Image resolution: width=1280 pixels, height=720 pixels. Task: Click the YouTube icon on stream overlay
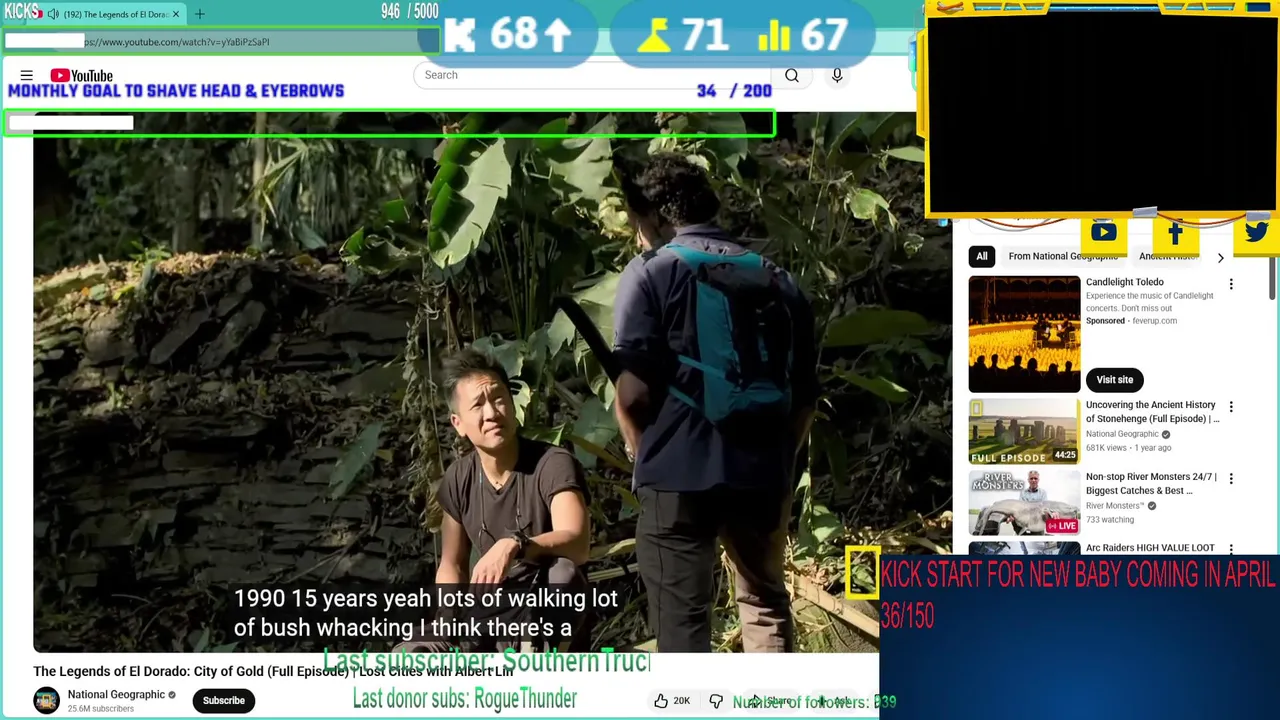point(1104,233)
